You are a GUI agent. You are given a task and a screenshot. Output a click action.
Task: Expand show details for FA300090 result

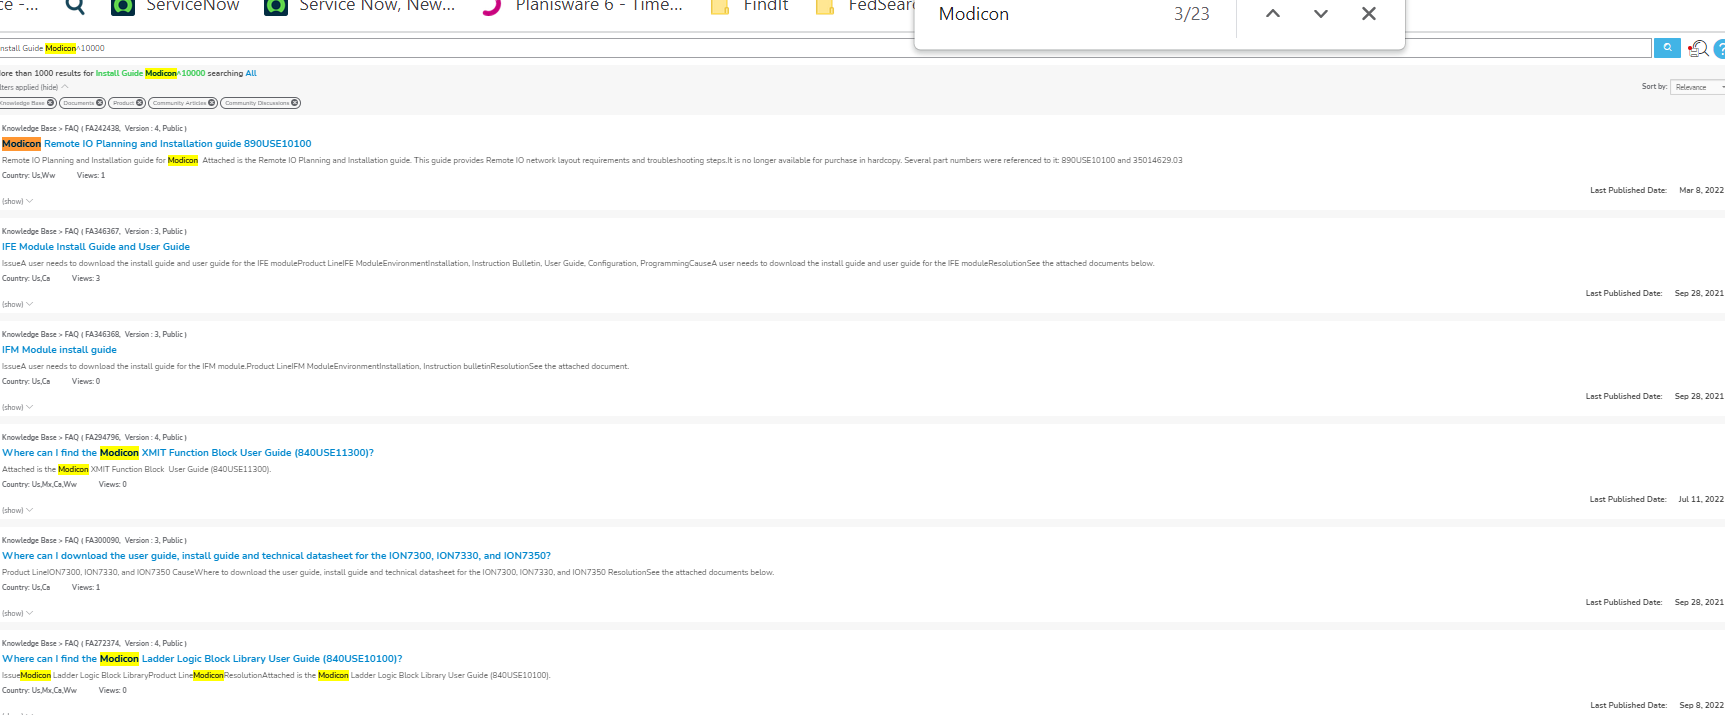[17, 613]
